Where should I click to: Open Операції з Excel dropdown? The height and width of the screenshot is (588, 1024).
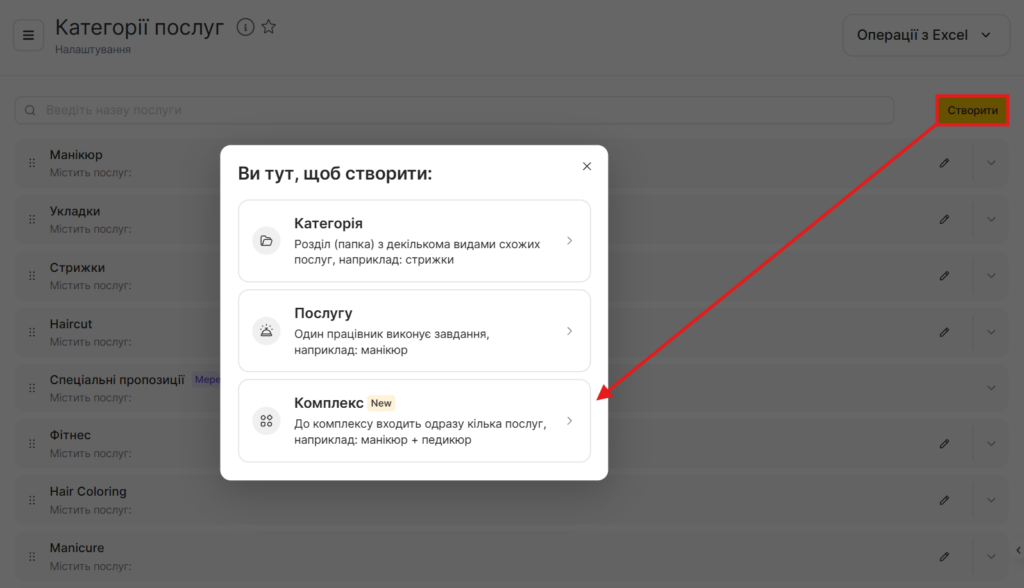click(925, 35)
